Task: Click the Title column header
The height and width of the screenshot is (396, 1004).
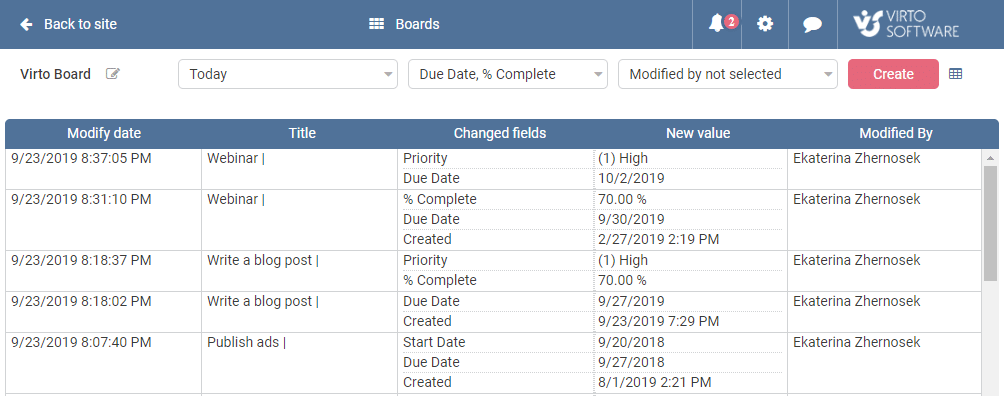Action: point(302,133)
